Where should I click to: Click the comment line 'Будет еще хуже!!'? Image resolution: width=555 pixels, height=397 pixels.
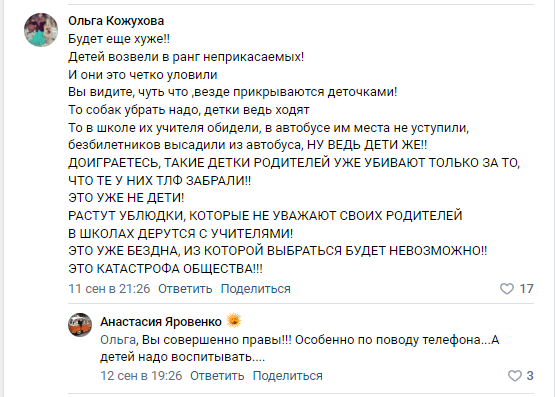pyautogui.click(x=119, y=39)
